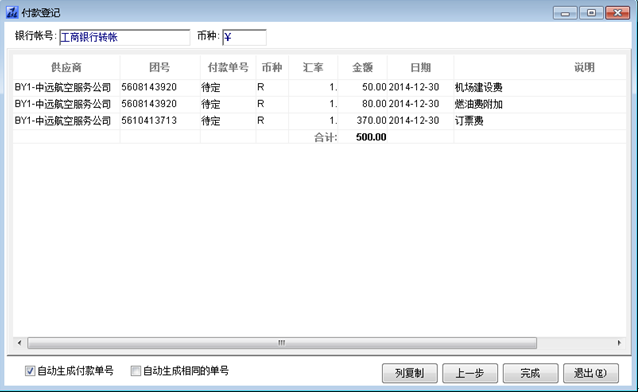Focus the 币种 input field
Viewport: 639px width, 392px height.
point(245,37)
